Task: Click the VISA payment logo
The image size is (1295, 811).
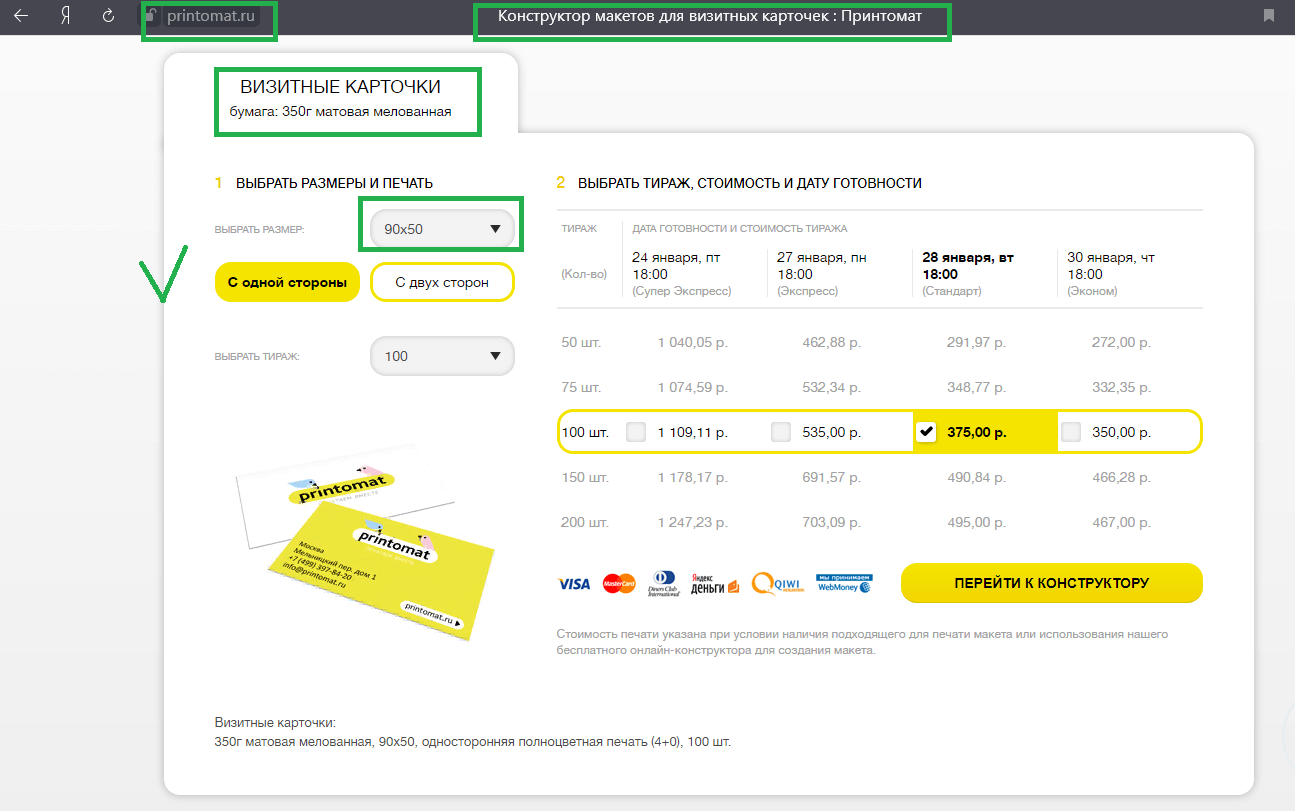Action: click(x=574, y=584)
